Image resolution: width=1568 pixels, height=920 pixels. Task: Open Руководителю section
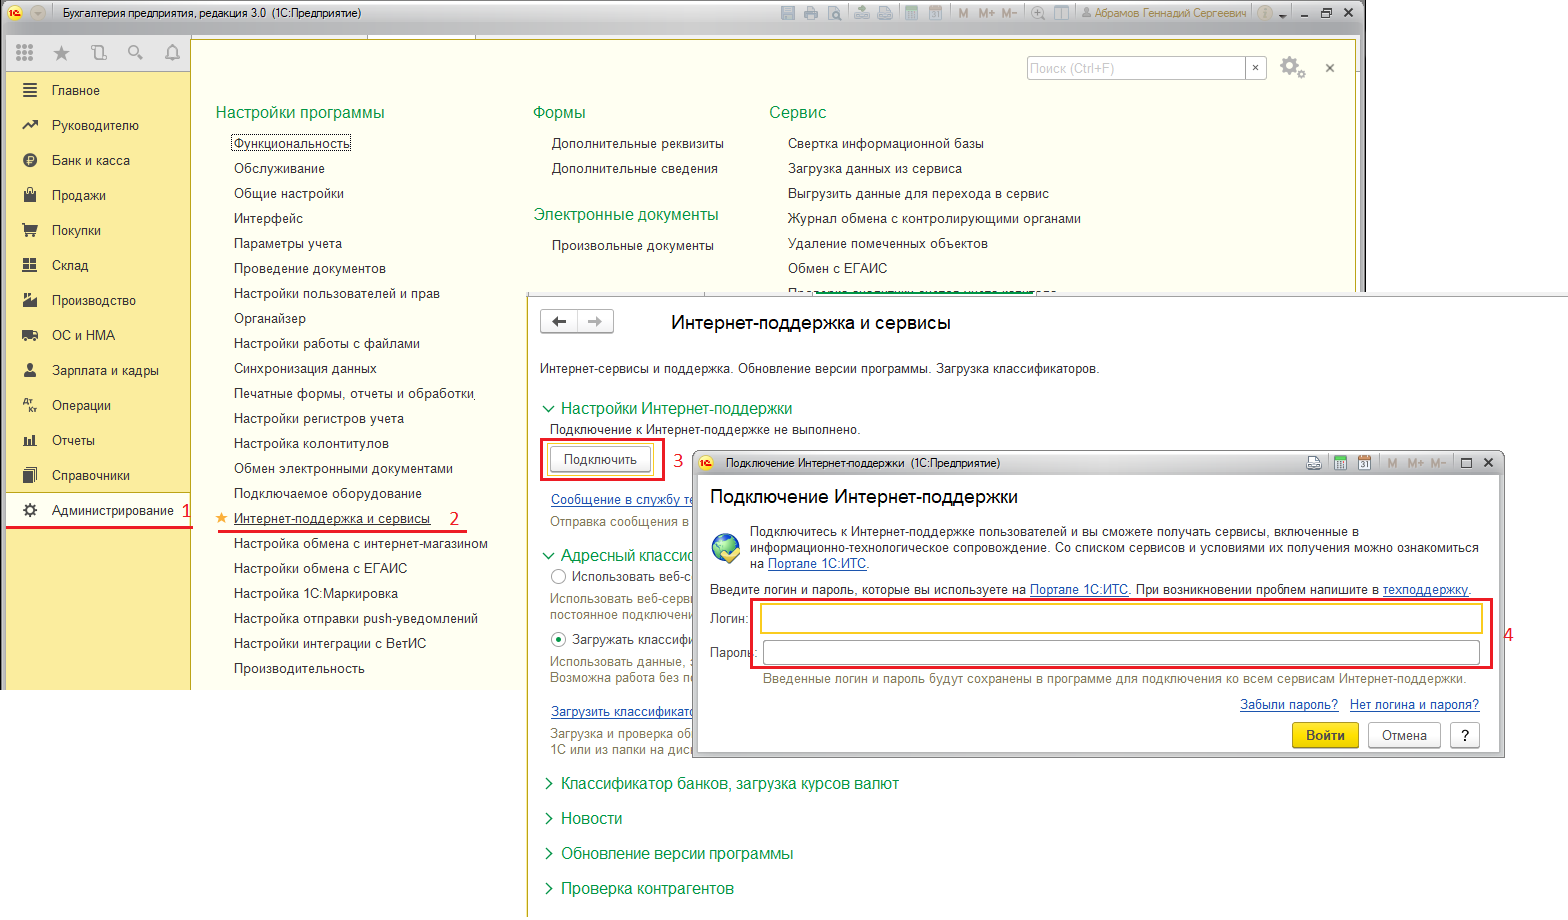pyautogui.click(x=97, y=125)
